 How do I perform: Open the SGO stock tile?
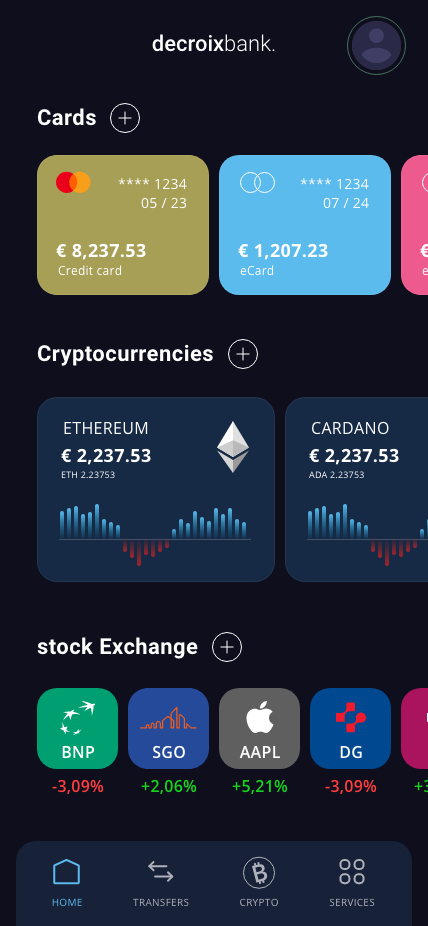[x=168, y=728]
